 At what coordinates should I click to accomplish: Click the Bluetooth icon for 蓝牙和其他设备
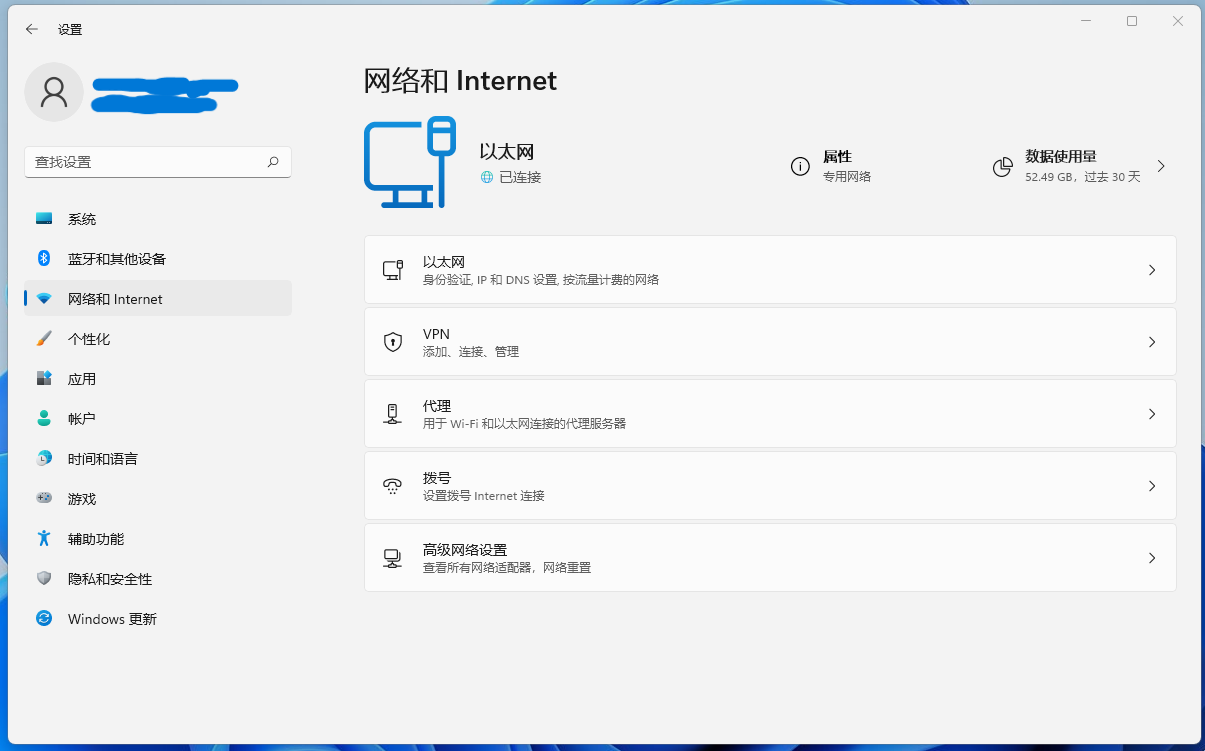(44, 258)
